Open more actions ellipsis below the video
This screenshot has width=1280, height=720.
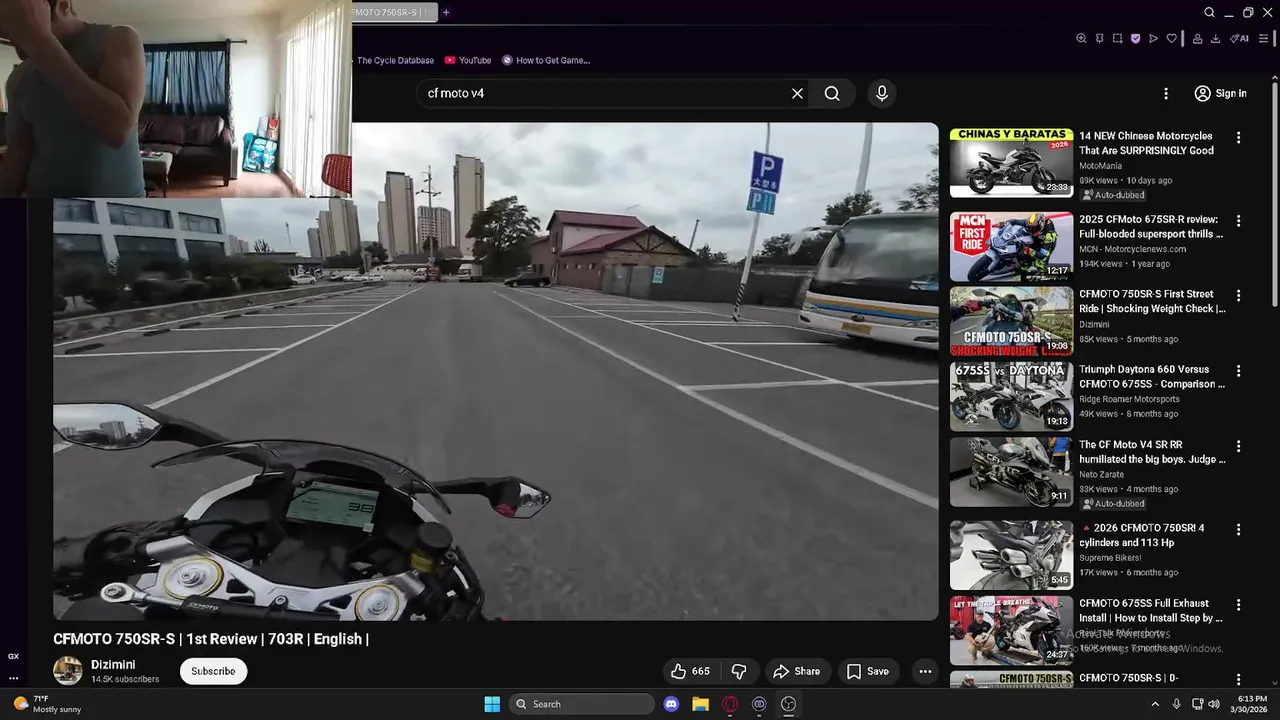[925, 671]
